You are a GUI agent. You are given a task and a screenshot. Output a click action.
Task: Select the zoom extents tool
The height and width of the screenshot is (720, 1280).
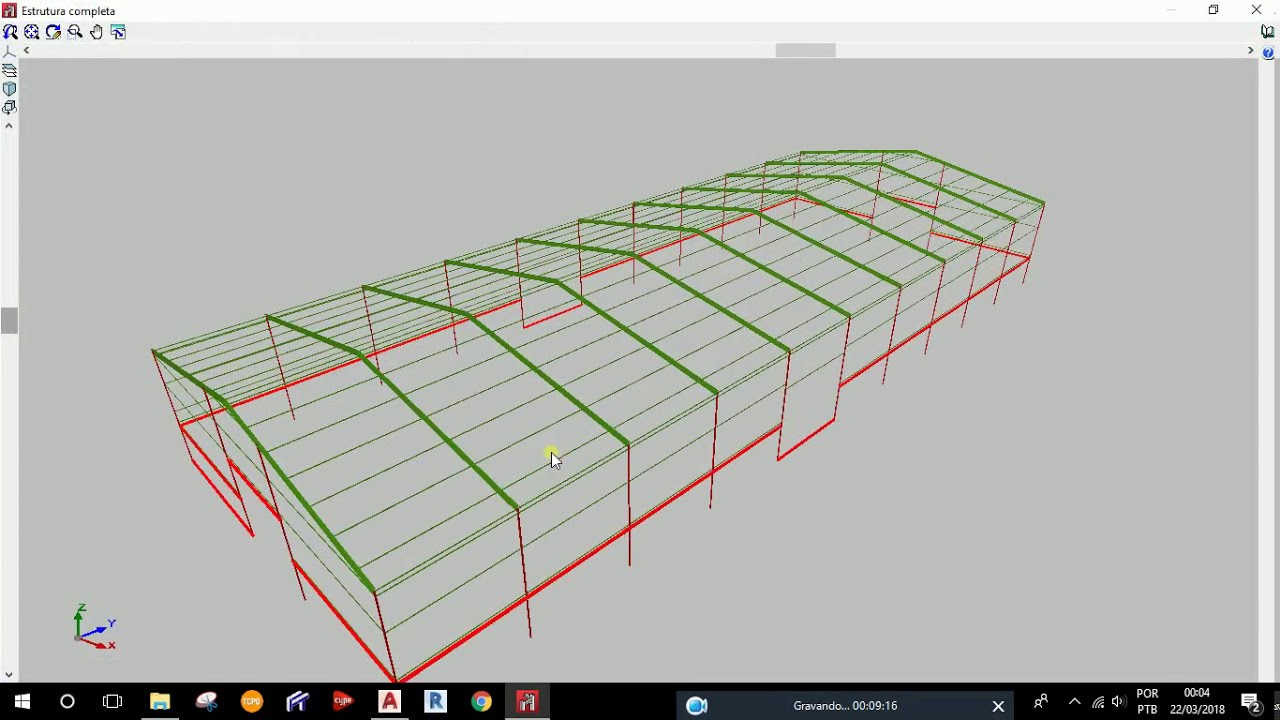pos(32,32)
